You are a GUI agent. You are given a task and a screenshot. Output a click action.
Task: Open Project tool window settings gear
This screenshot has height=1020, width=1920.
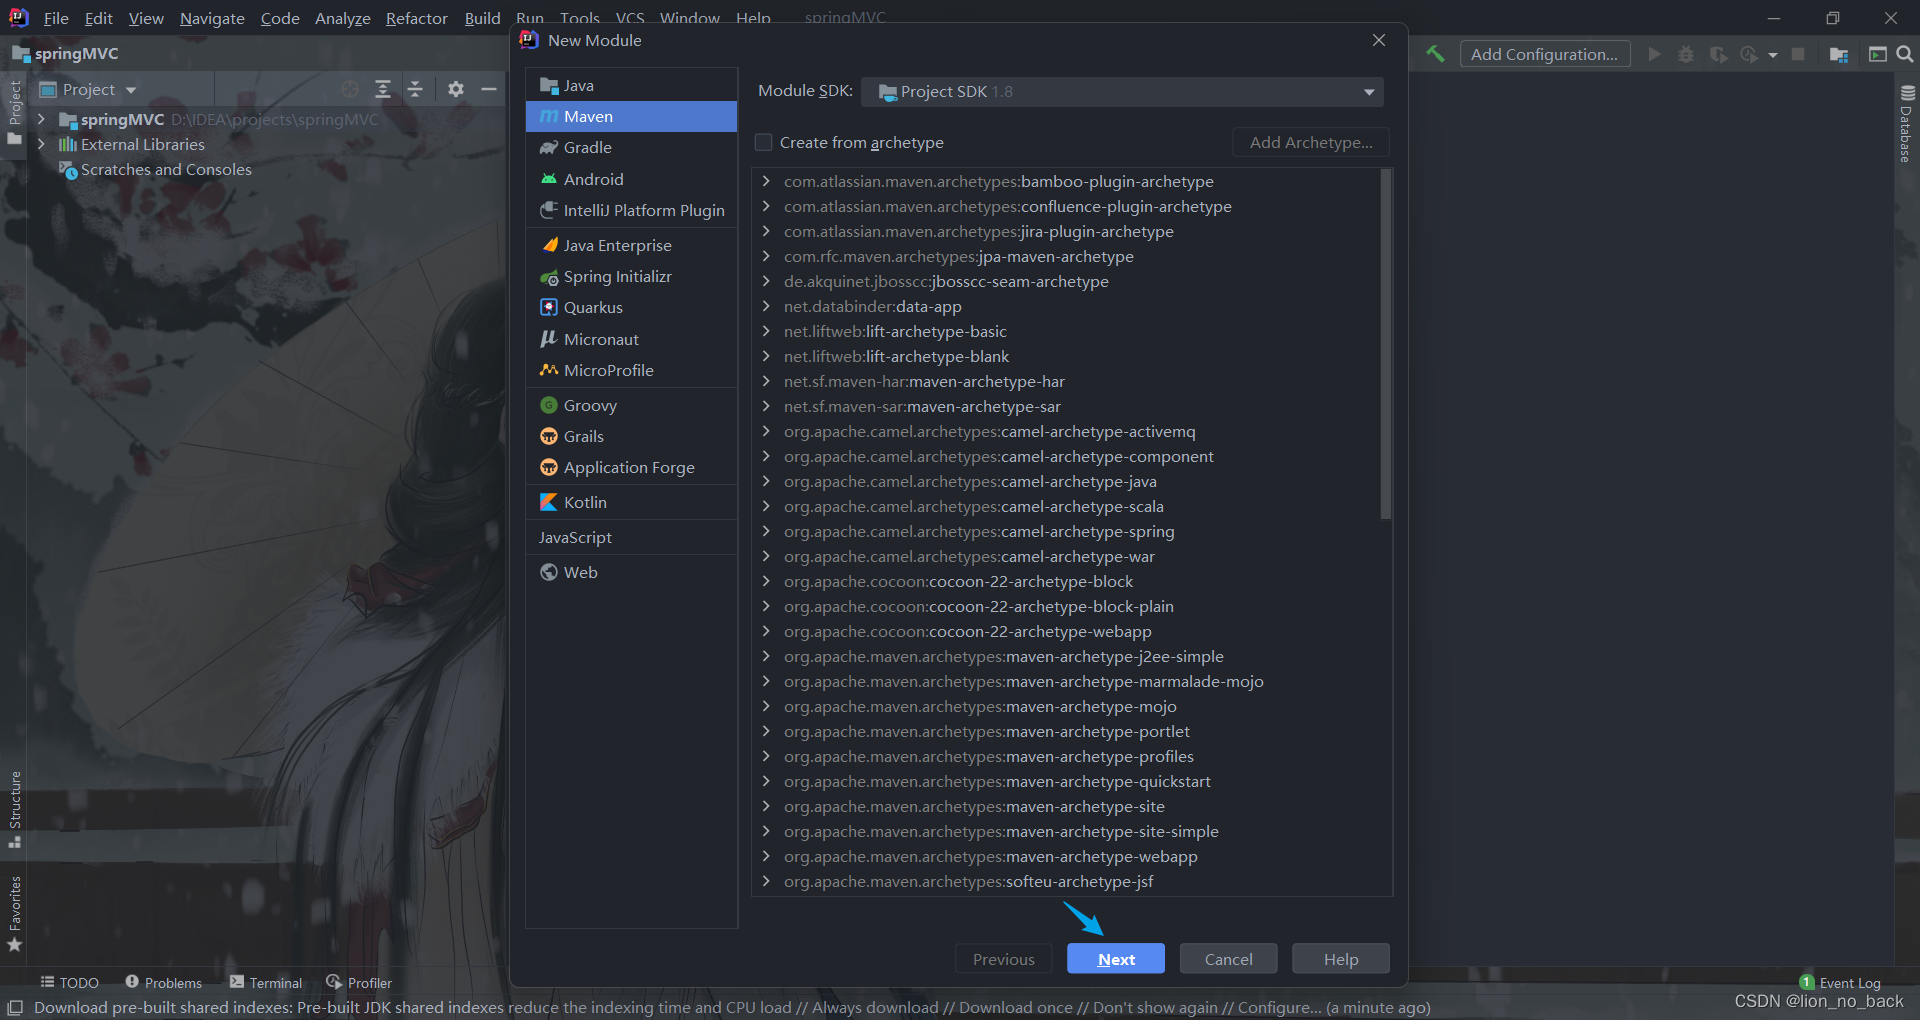[x=456, y=89]
